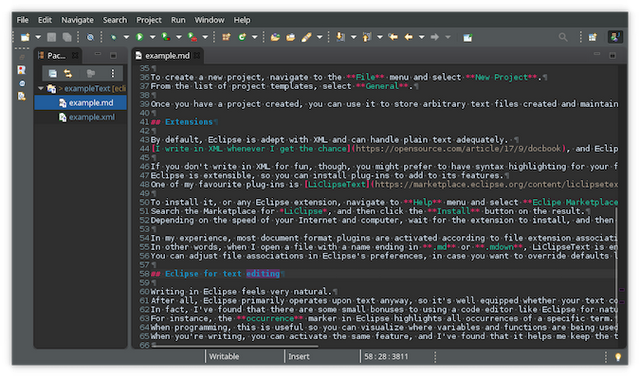Click the Last Edit Location arrow icon

pos(393,37)
